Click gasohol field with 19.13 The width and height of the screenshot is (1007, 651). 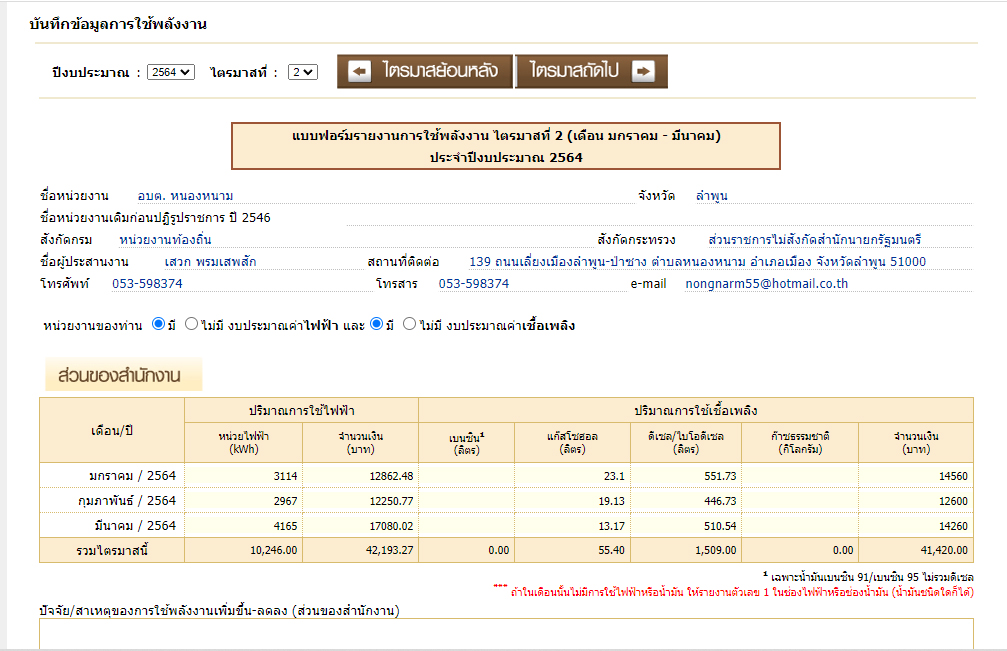(572, 501)
